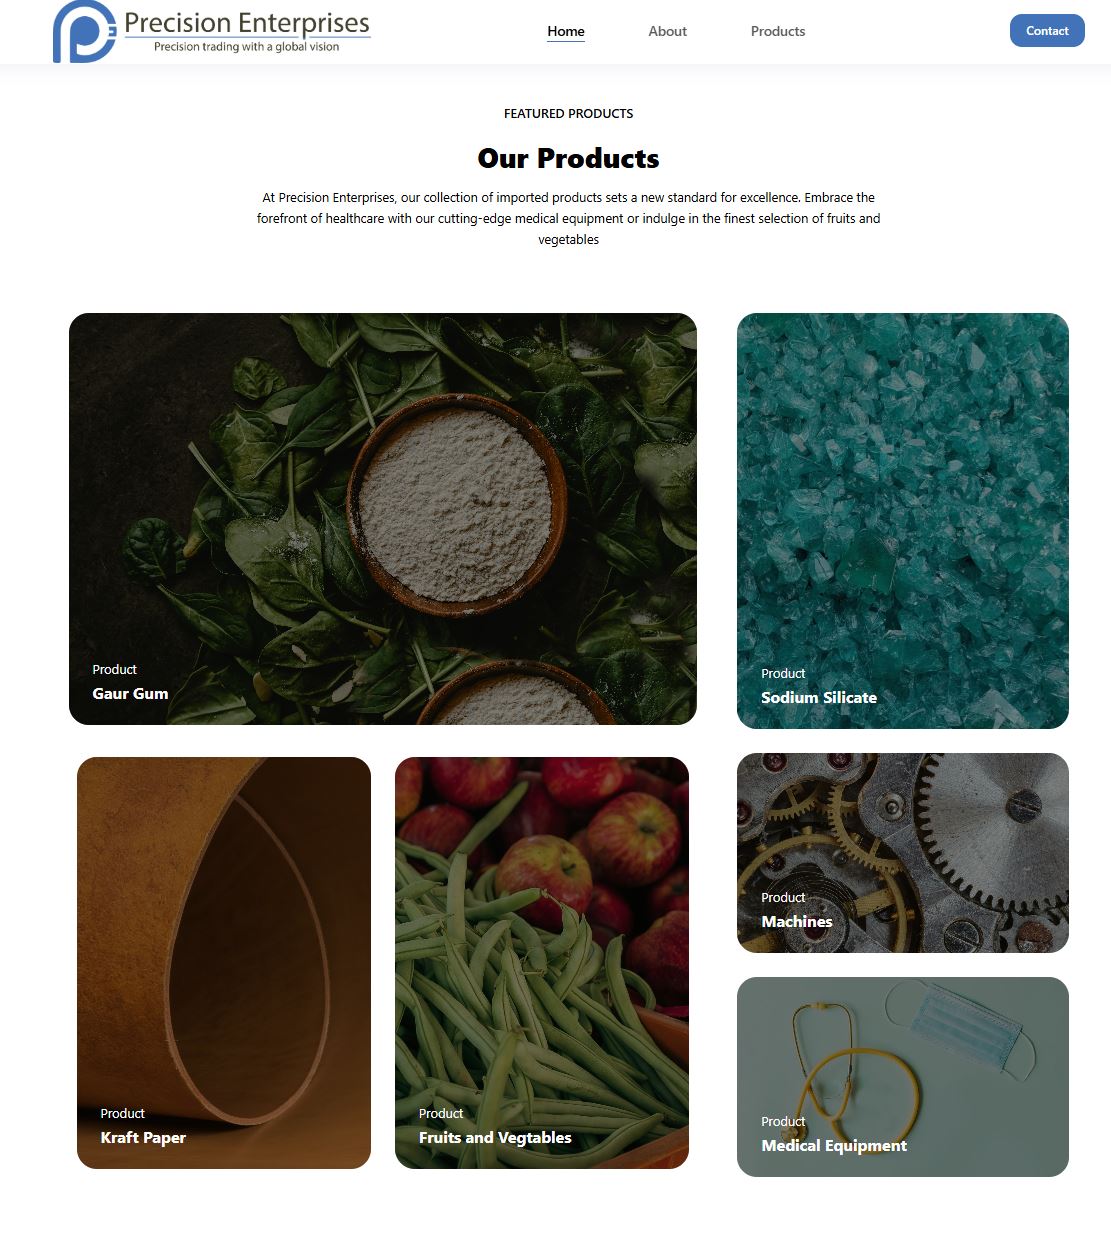Click the Precision Enterprises logo icon
The image size is (1111, 1240).
coord(84,31)
